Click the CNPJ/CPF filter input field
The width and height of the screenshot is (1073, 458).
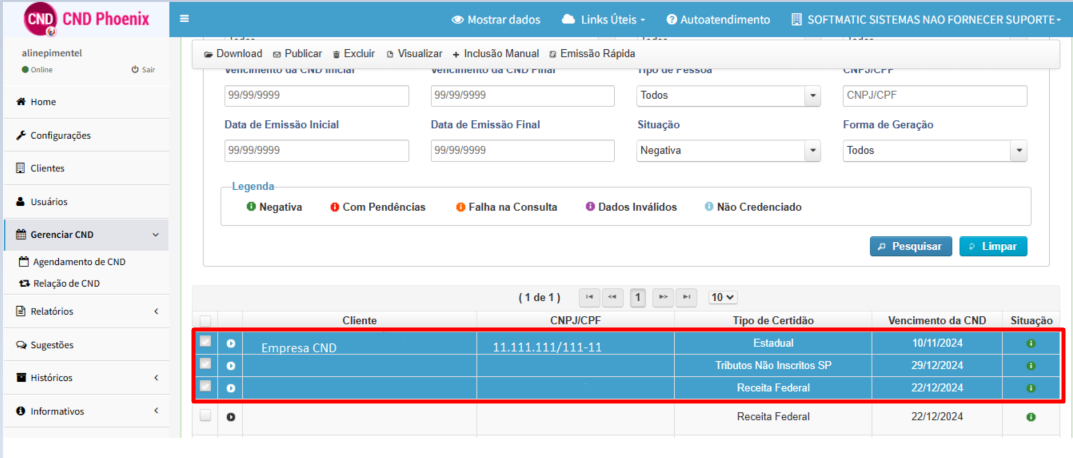click(935, 96)
